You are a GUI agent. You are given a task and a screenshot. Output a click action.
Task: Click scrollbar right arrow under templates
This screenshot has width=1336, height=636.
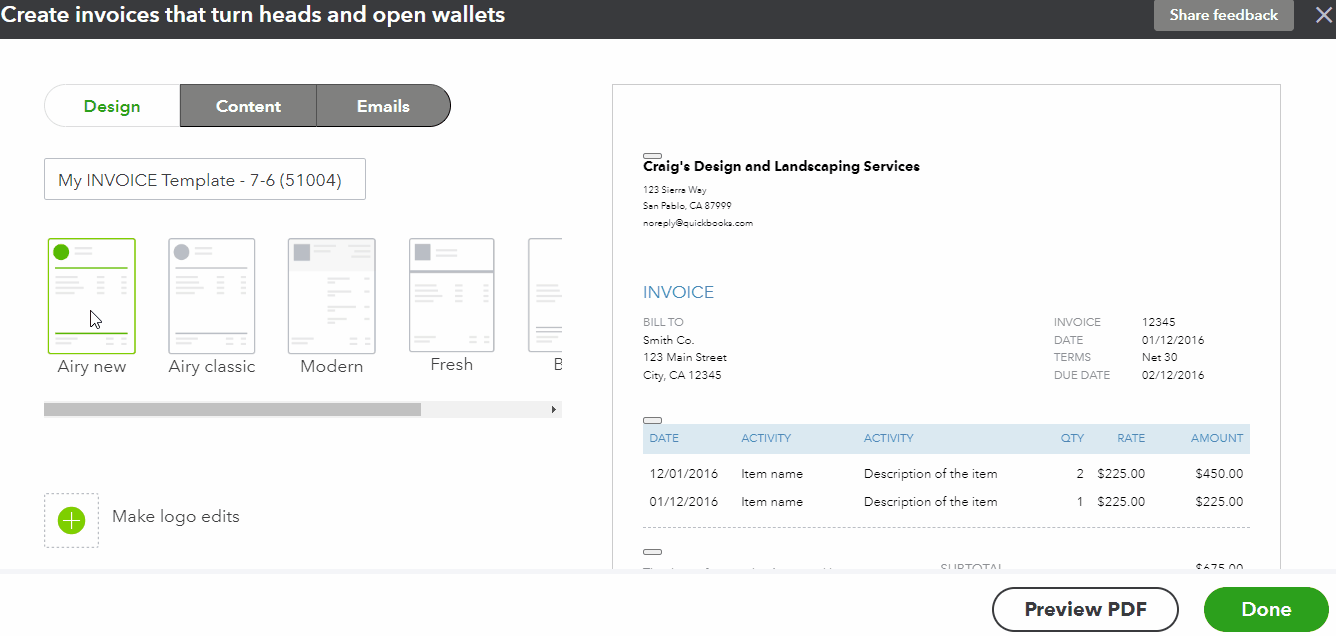(554, 409)
